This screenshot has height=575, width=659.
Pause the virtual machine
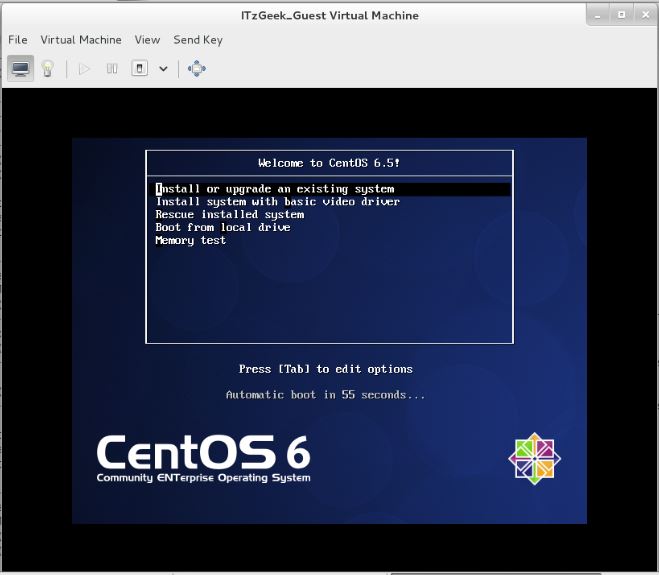tap(112, 69)
